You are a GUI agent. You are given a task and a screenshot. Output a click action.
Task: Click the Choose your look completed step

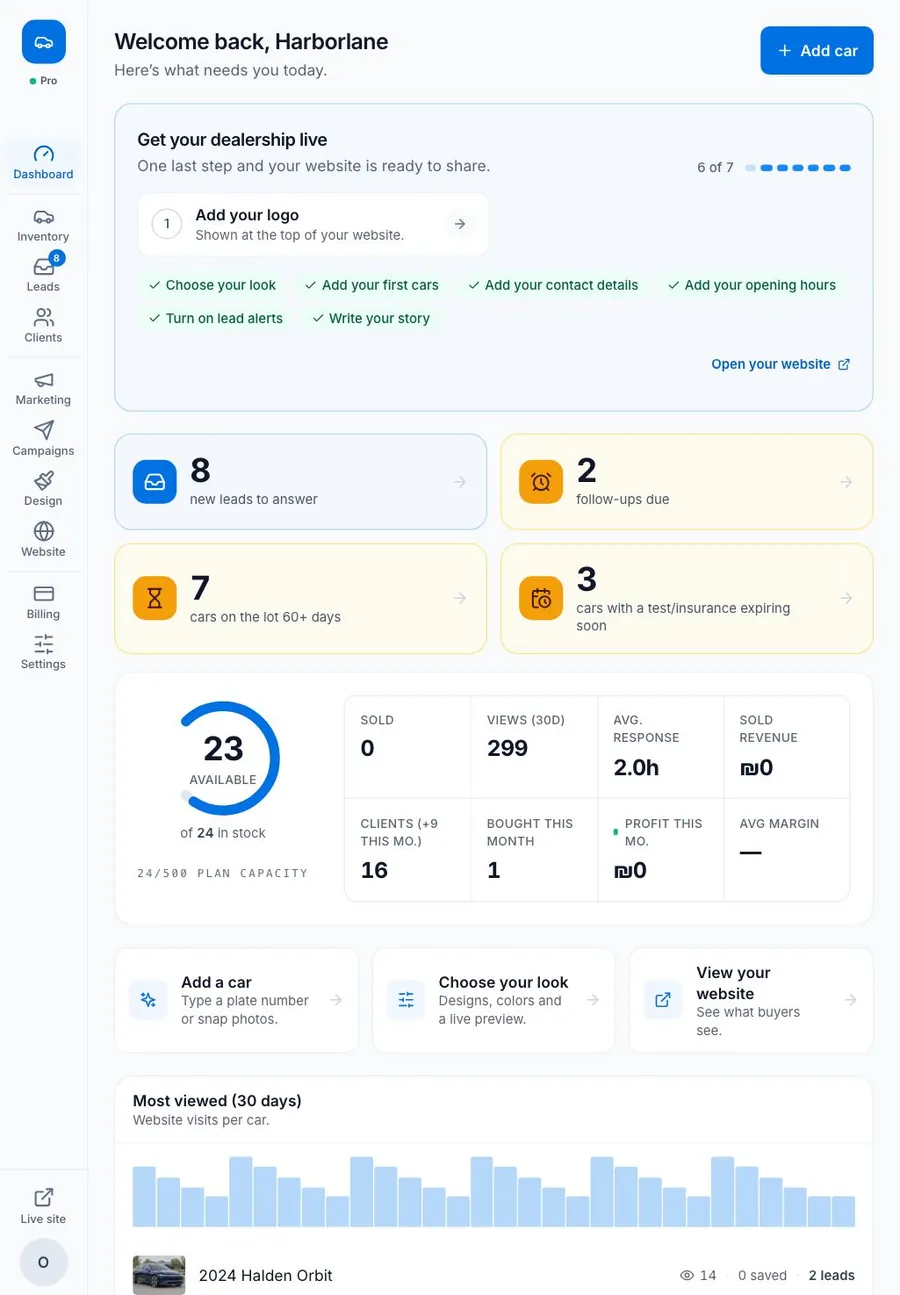coord(212,285)
